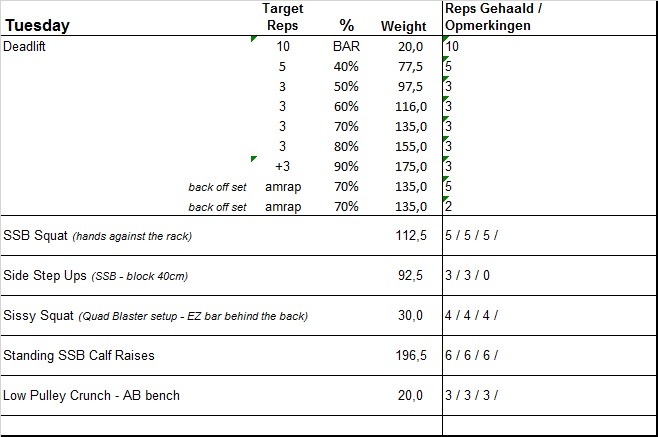Click the 90% percentage cell
Image resolution: width=658 pixels, height=437 pixels.
coord(346,166)
